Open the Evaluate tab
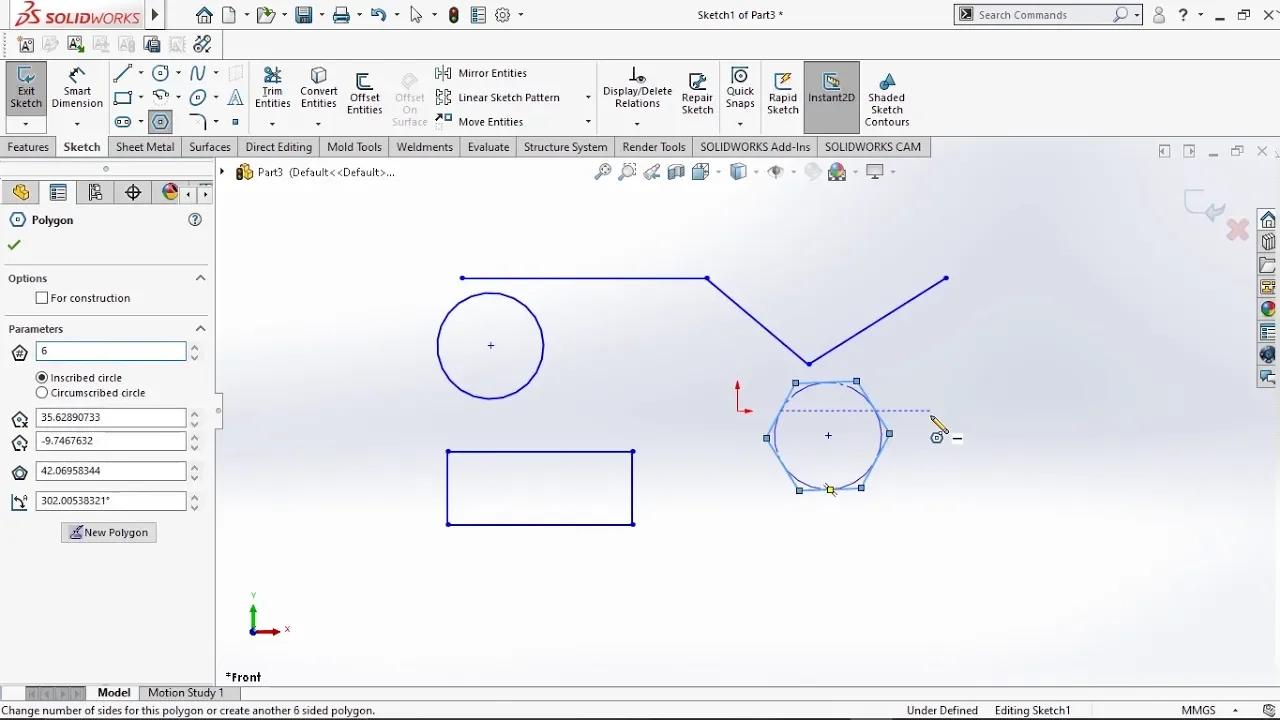 [488, 147]
